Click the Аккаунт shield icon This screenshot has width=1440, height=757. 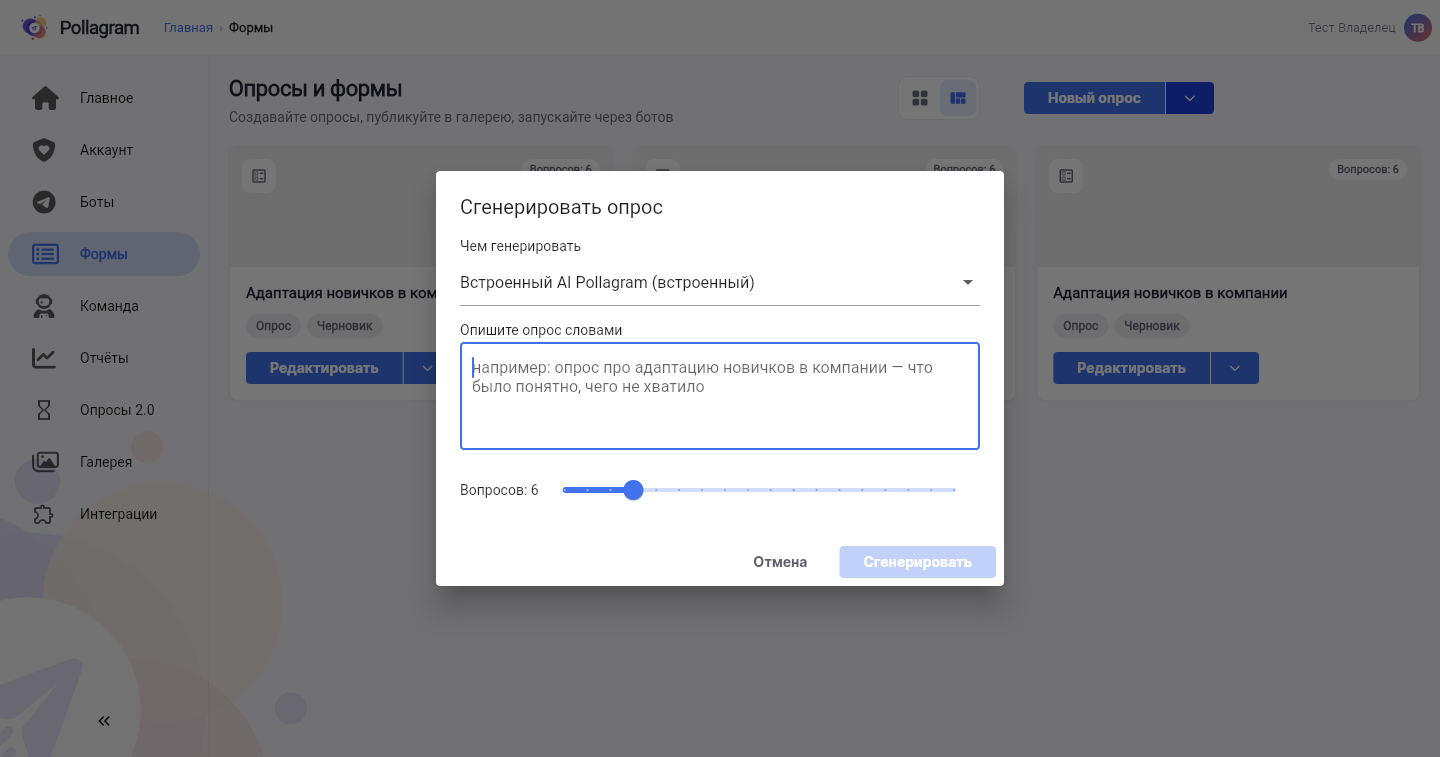(x=45, y=150)
